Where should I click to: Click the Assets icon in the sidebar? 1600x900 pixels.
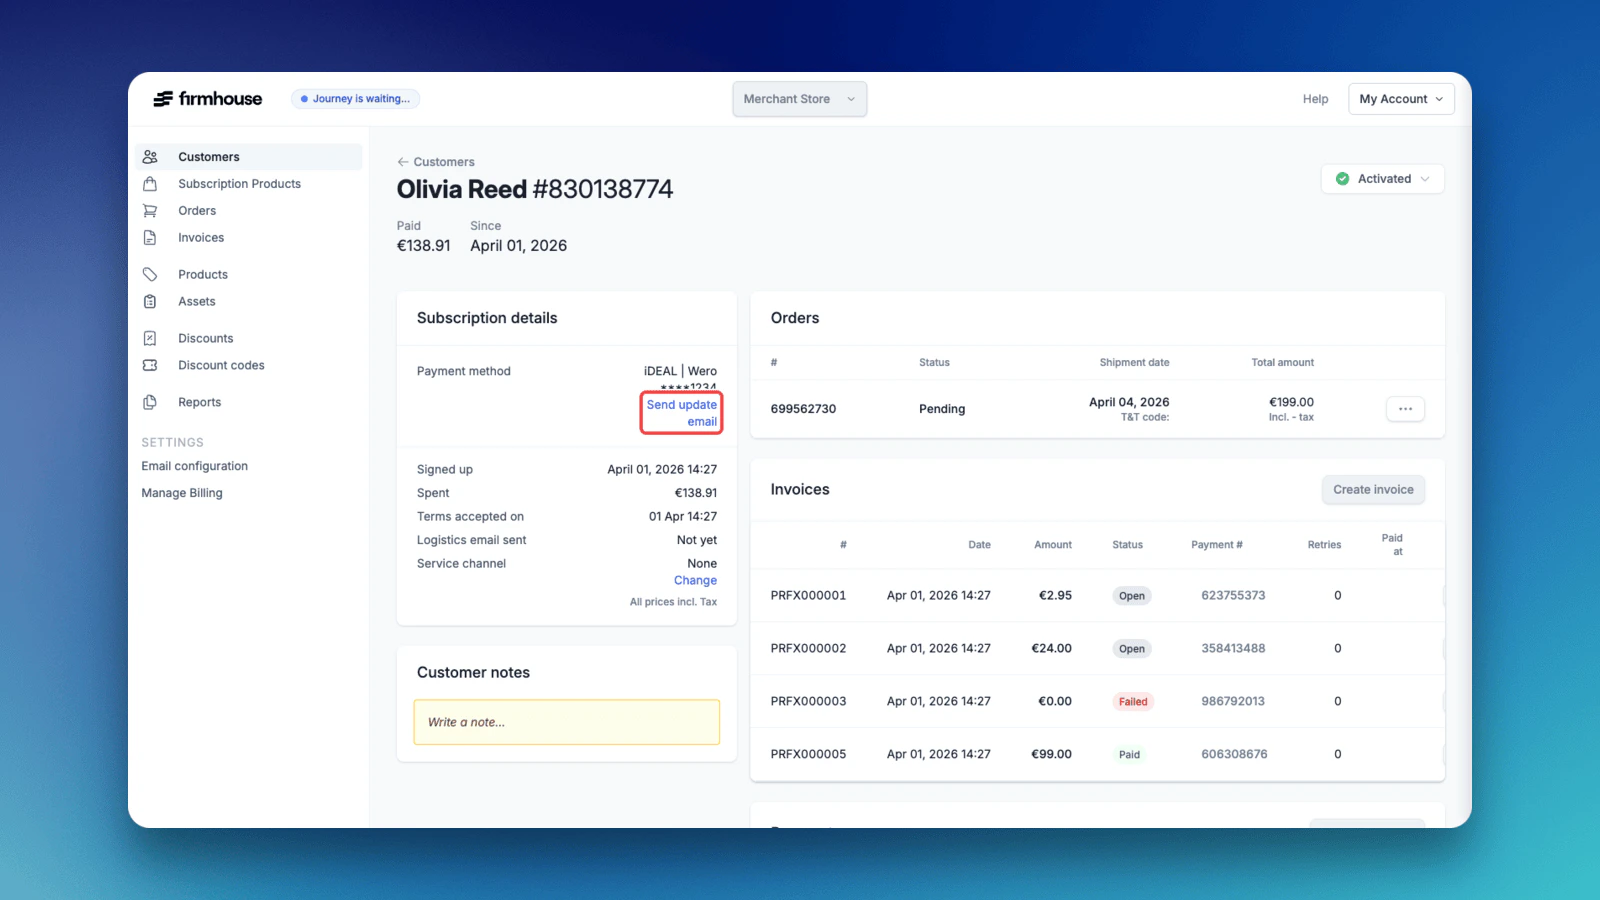[150, 301]
